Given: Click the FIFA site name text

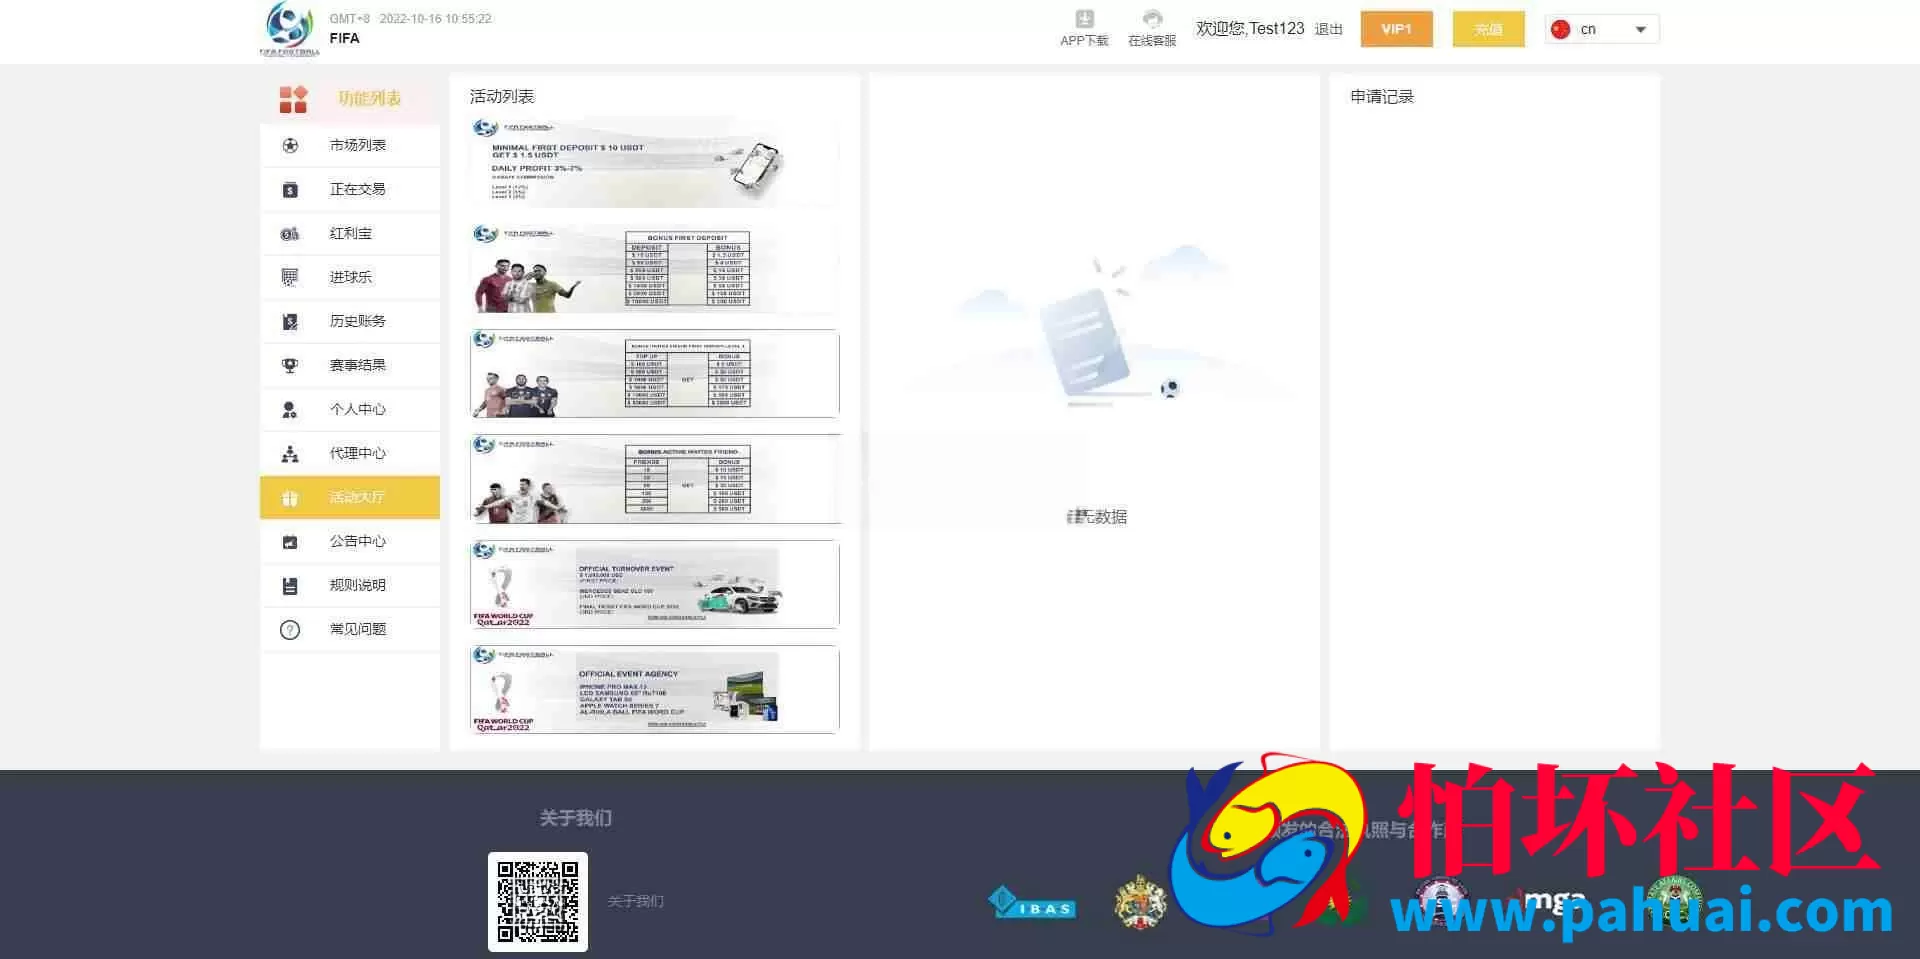Looking at the screenshot, I should [x=344, y=38].
